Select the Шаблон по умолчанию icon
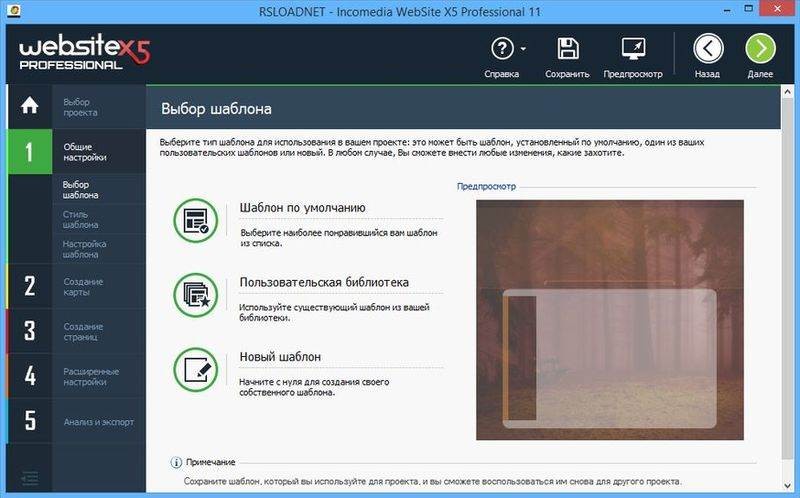The height and width of the screenshot is (498, 800). coord(195,220)
